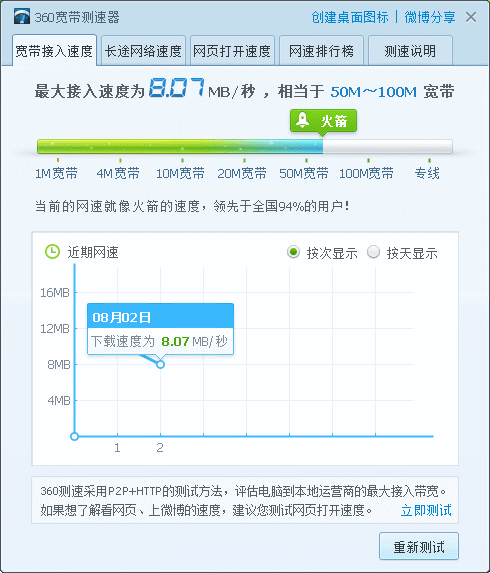Close the speed tester window

[471, 17]
